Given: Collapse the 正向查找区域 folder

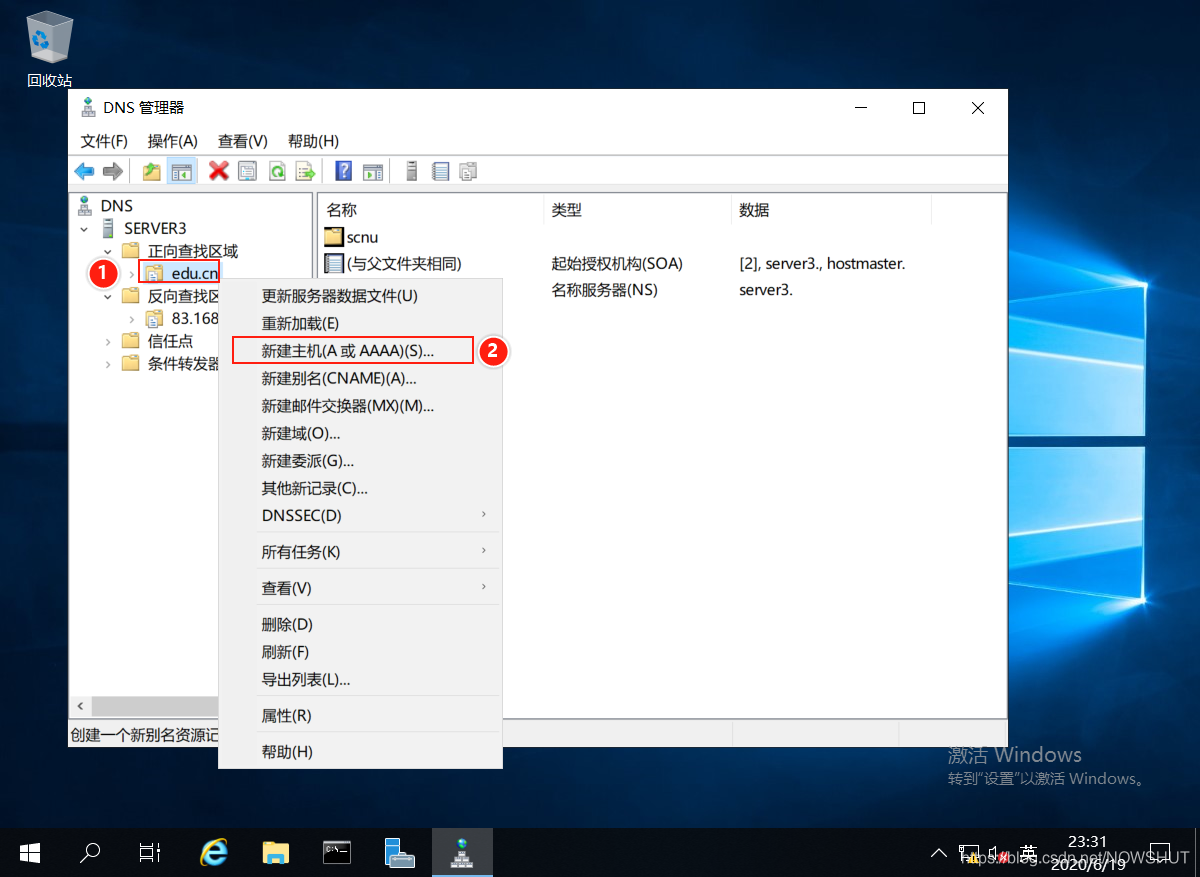Looking at the screenshot, I should 107,250.
